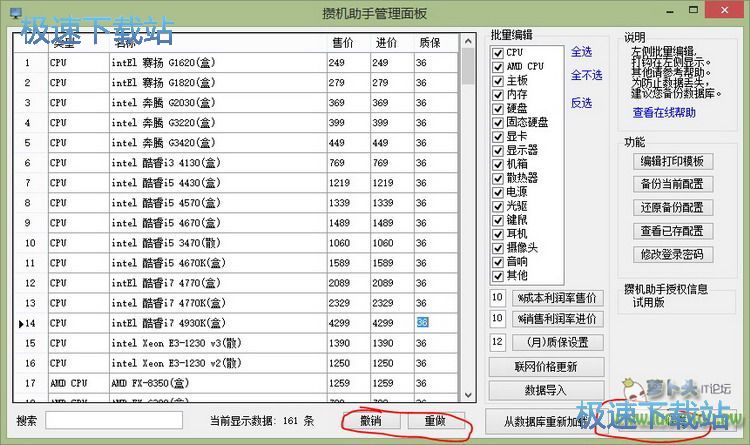Select cell intEl 赛扬 G1620(盒)
750x445 pixels.
(x=218, y=63)
